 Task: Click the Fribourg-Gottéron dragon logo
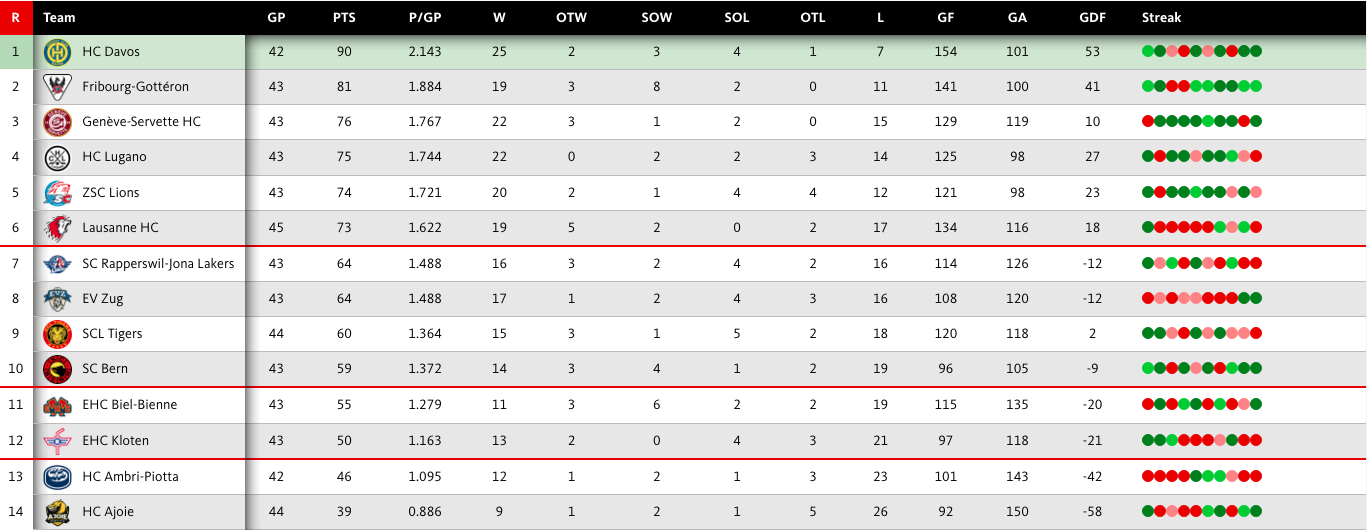[x=57, y=87]
